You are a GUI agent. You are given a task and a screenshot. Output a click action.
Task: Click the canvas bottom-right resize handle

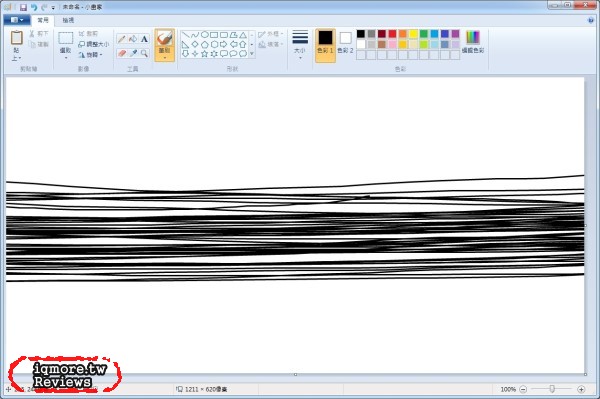click(585, 374)
